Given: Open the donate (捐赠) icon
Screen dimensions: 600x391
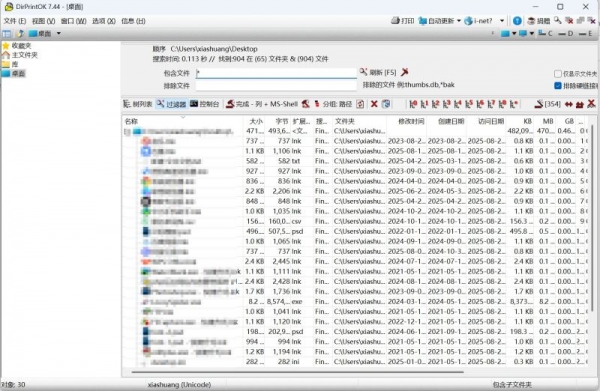Looking at the screenshot, I should [531, 21].
